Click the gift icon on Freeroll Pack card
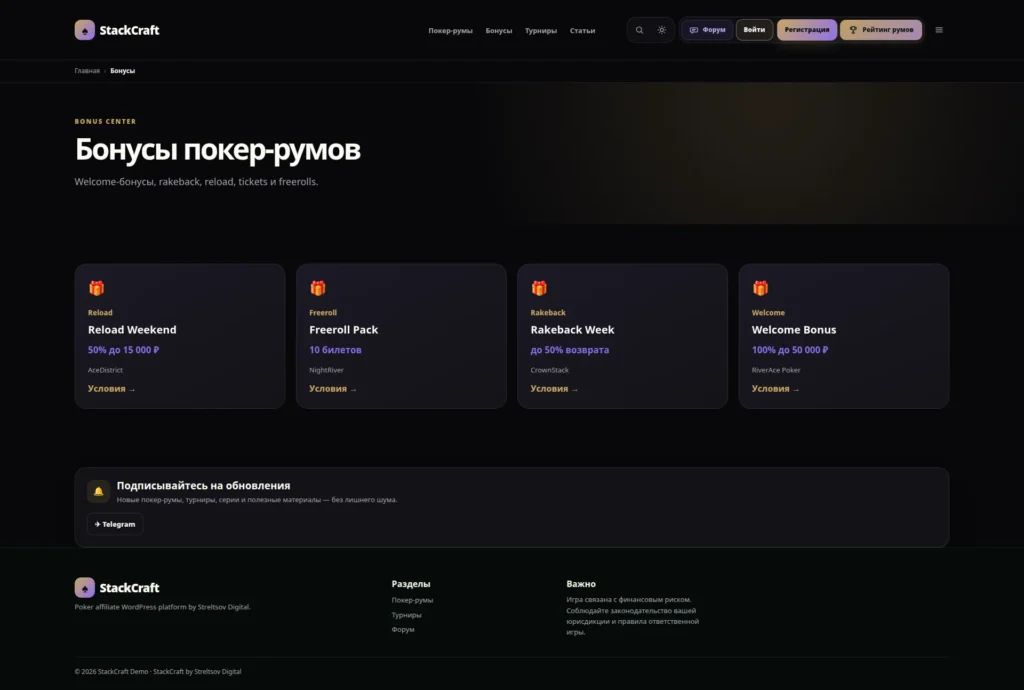The height and width of the screenshot is (690, 1024). click(x=318, y=288)
